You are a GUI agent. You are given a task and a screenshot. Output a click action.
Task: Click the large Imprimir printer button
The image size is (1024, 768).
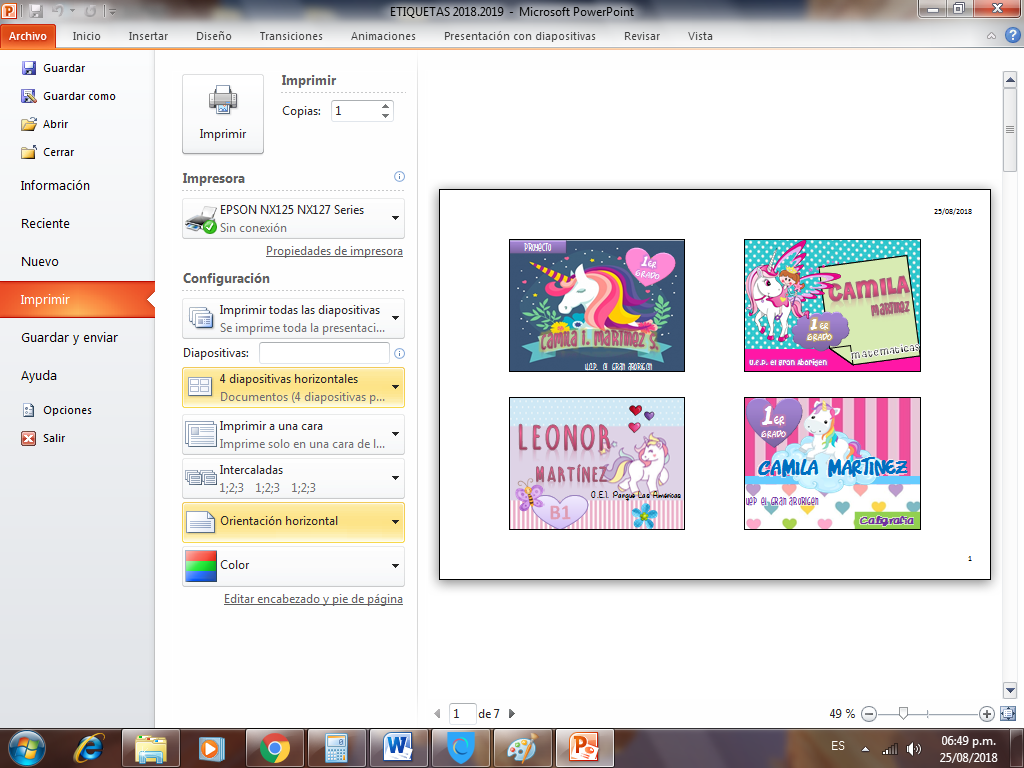pos(223,114)
